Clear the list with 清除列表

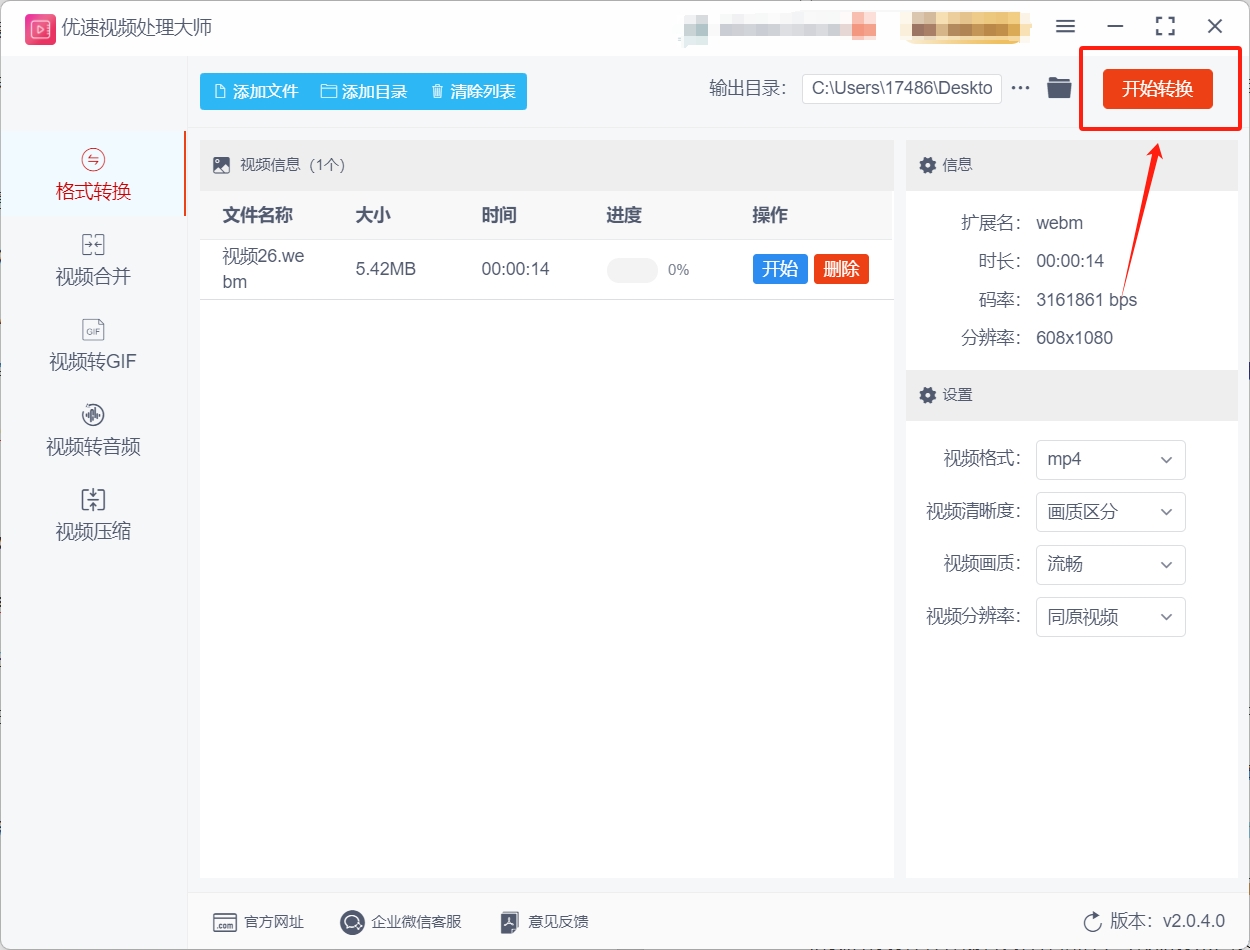pos(477,91)
